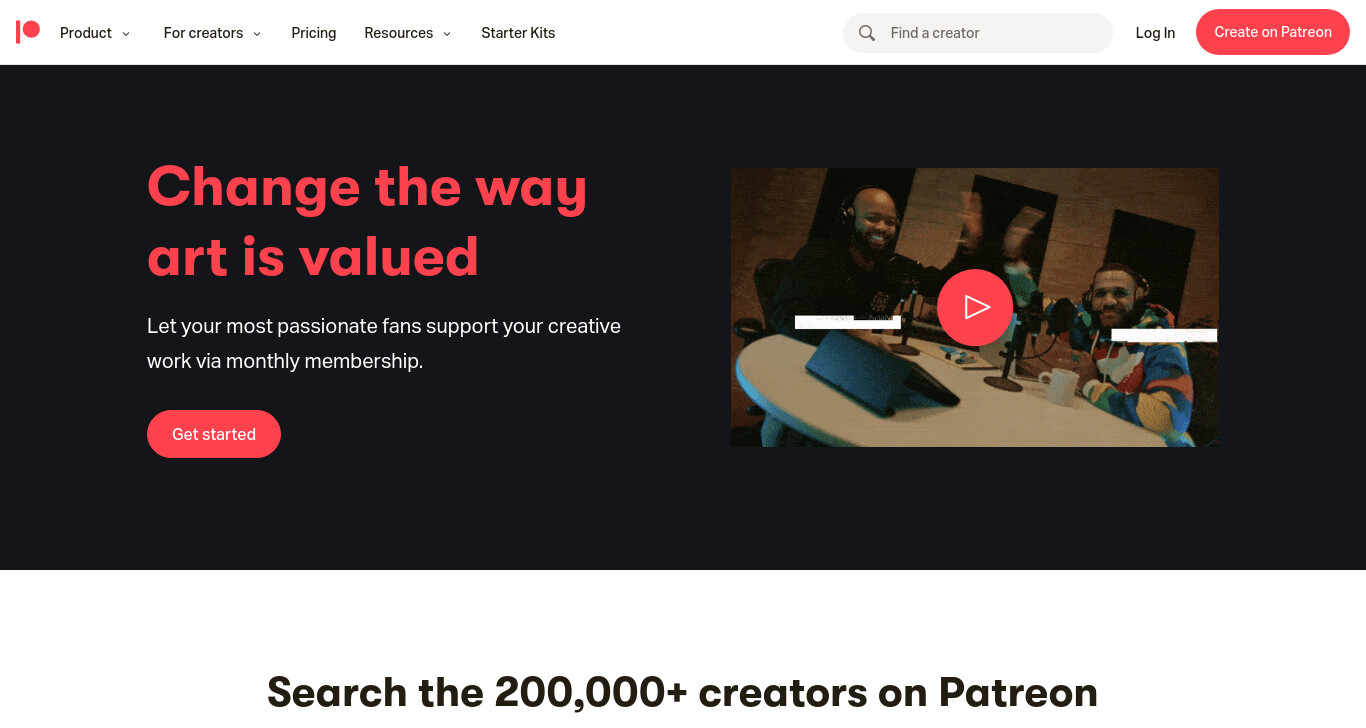The width and height of the screenshot is (1366, 728).
Task: Open the Product menu label
Action: 86,33
